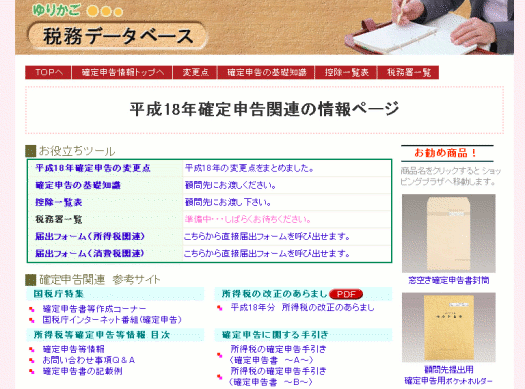Click the ゆりかご logo with yellow dots
525x389 pixels.
(x=78, y=10)
